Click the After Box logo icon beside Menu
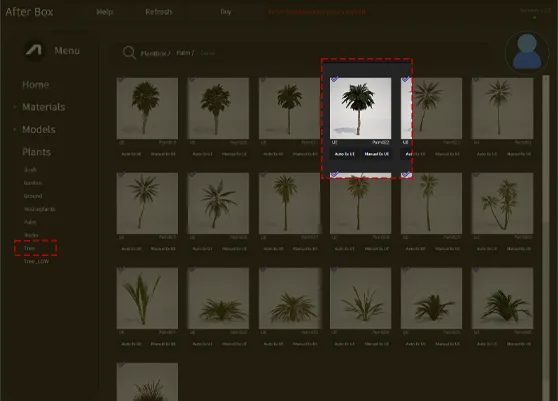The image size is (558, 401). tap(34, 50)
